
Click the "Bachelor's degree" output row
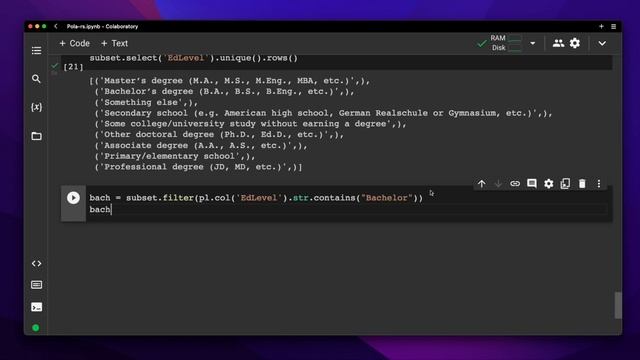click(x=224, y=91)
